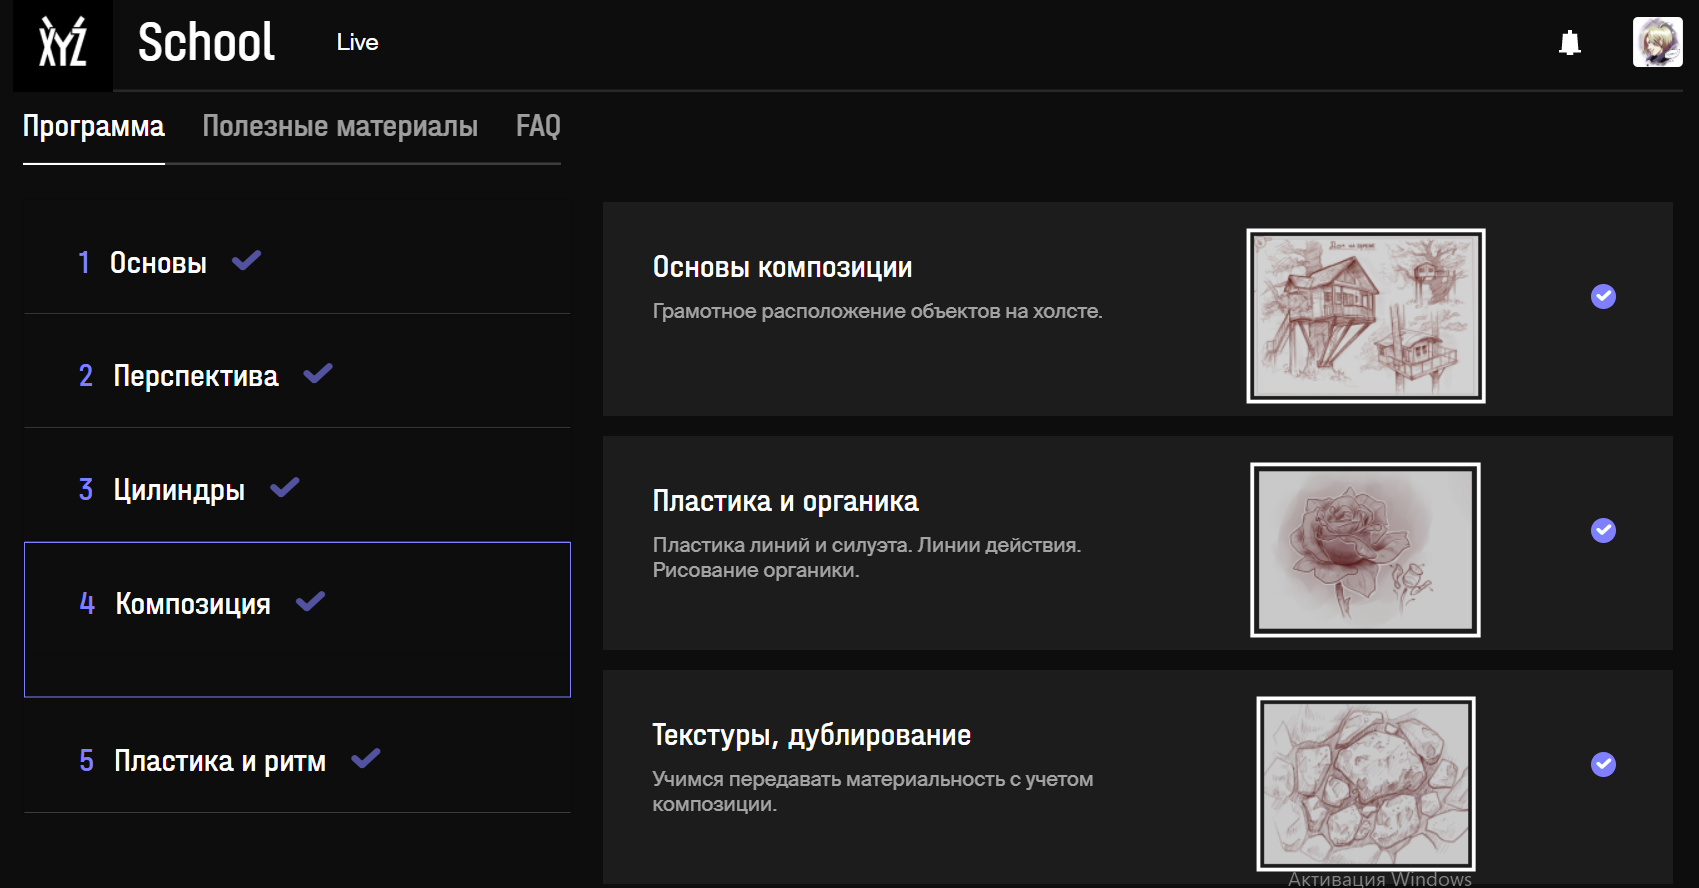Expand module 5 Пластика и ритм
Screen dimensions: 1699x888
click(x=219, y=761)
